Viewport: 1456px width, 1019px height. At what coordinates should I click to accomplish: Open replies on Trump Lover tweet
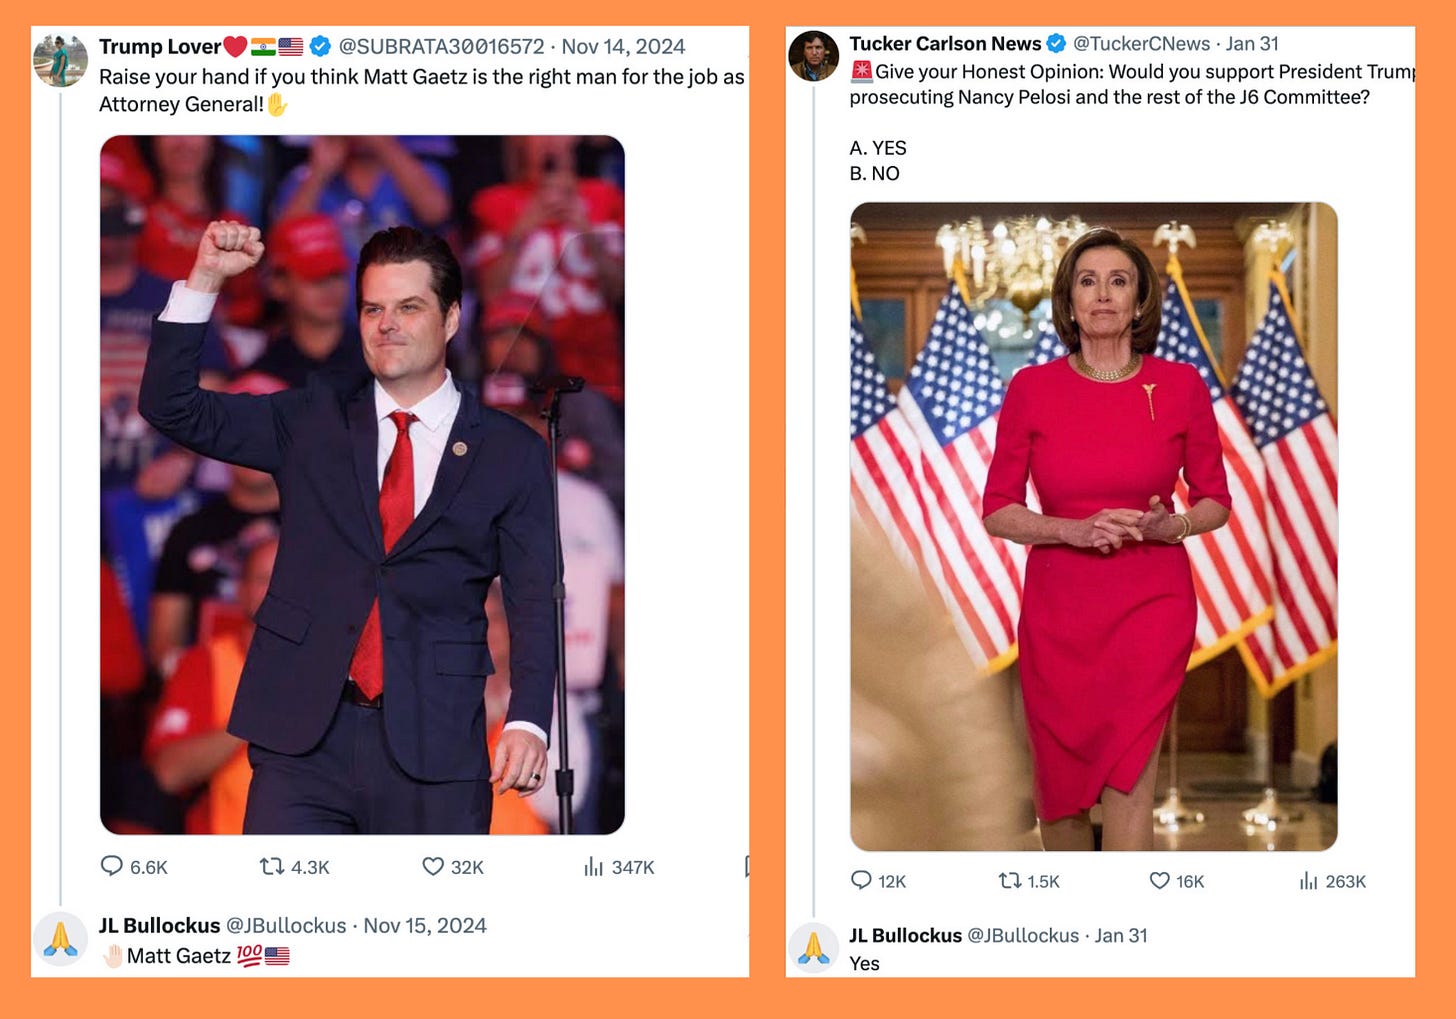tap(134, 867)
